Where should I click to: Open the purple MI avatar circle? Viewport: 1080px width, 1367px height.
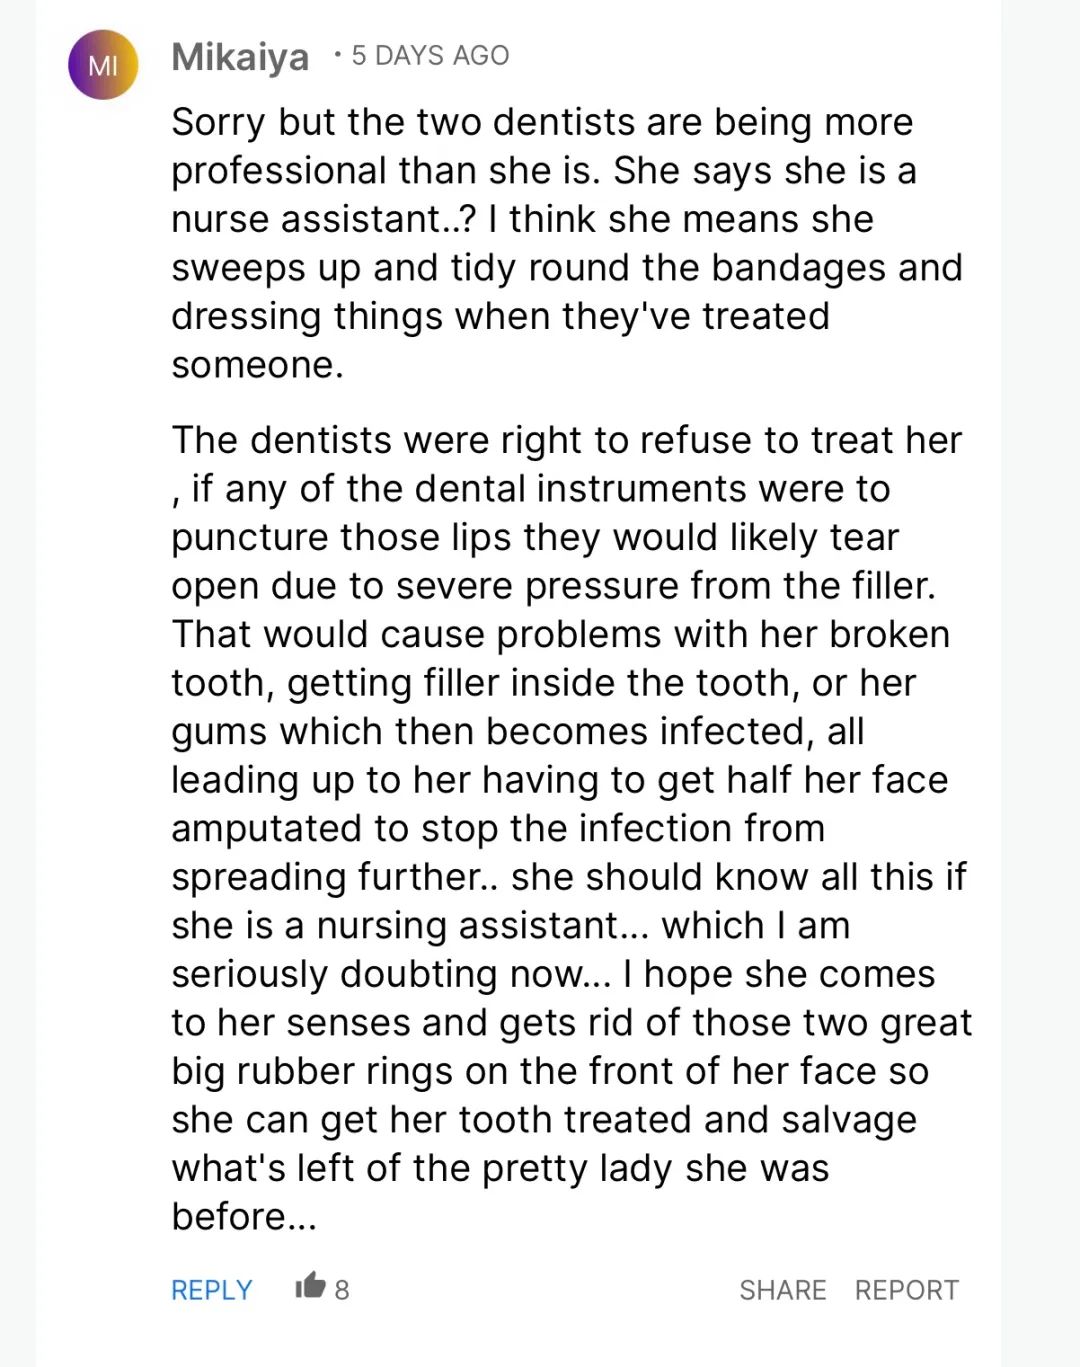point(103,65)
